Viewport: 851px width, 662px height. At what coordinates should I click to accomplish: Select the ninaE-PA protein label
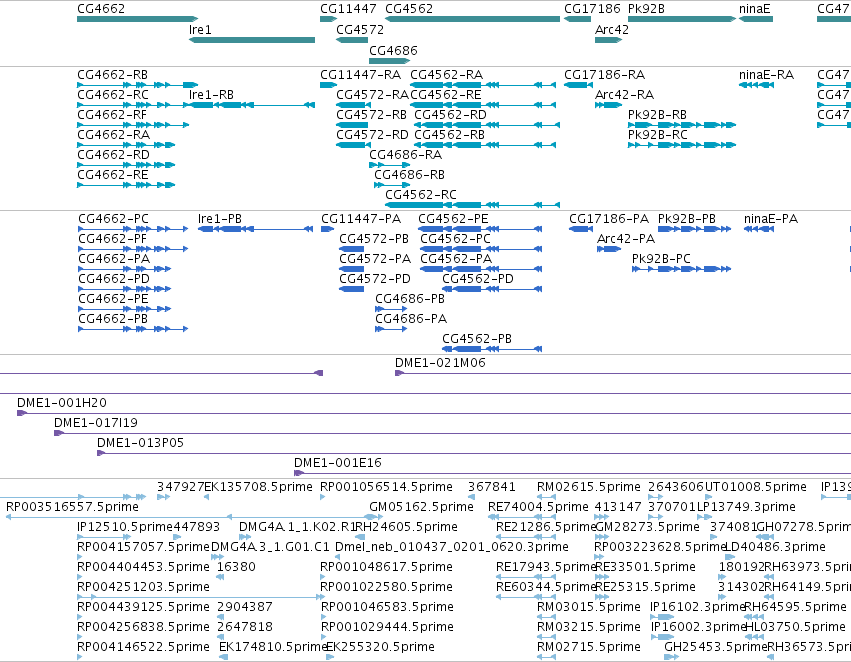[771, 219]
